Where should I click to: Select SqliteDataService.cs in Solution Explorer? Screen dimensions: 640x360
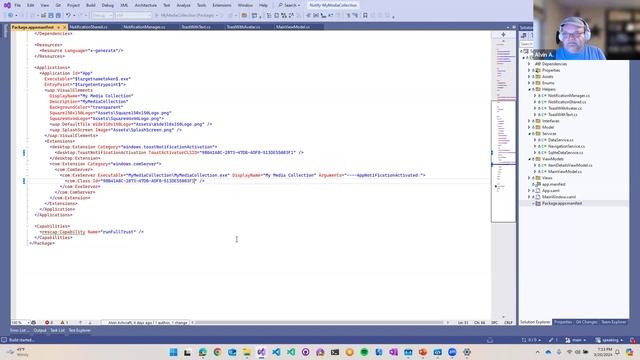[x=565, y=153]
